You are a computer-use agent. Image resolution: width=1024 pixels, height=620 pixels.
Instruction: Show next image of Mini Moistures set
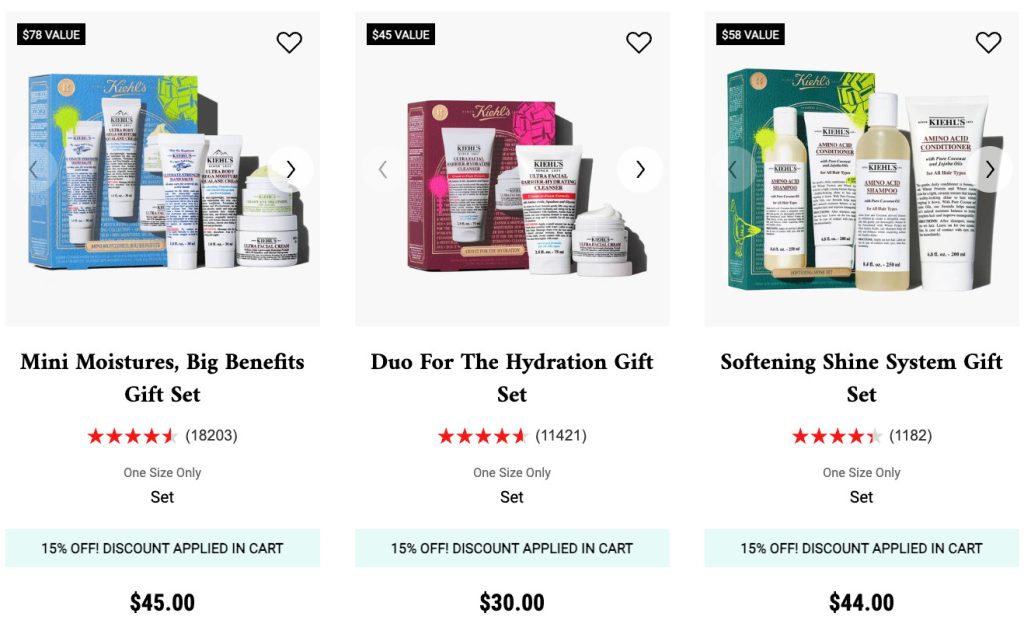point(291,169)
